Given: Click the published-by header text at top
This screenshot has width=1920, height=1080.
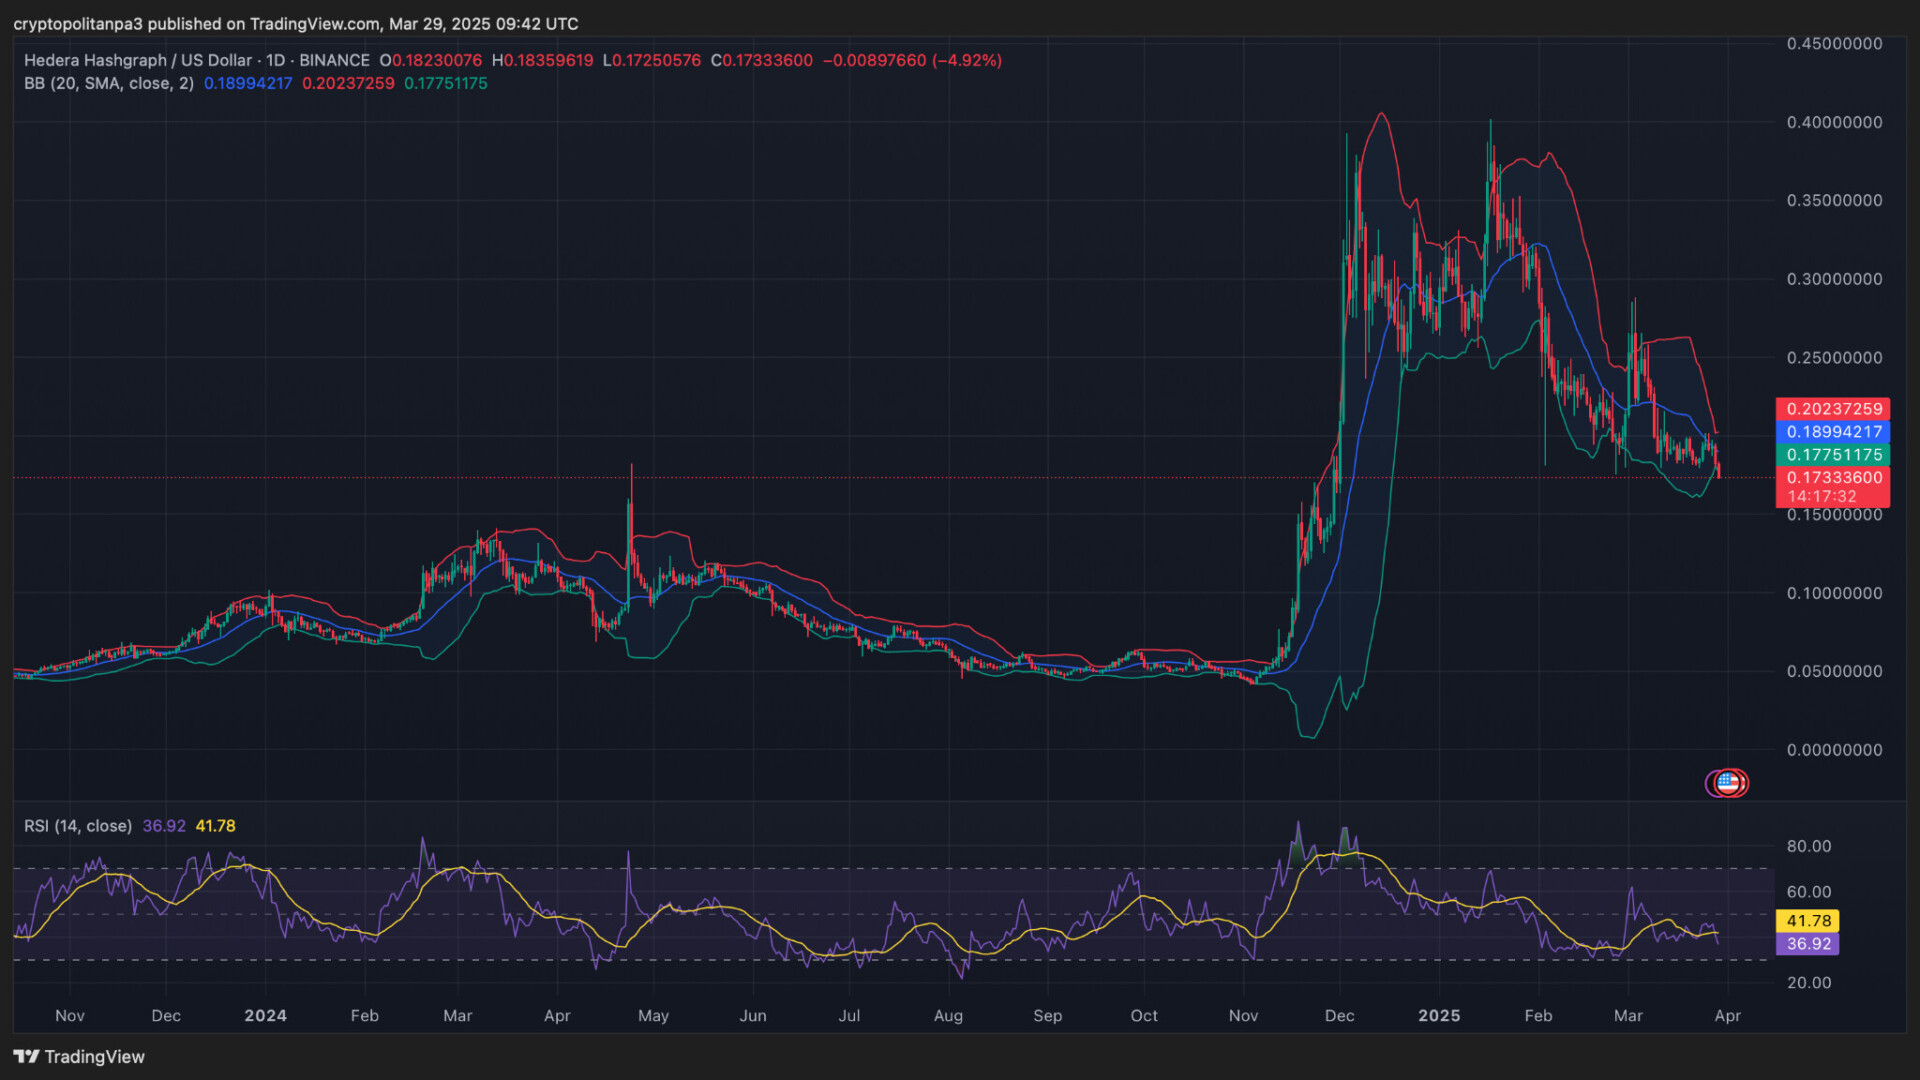Looking at the screenshot, I should pos(296,24).
